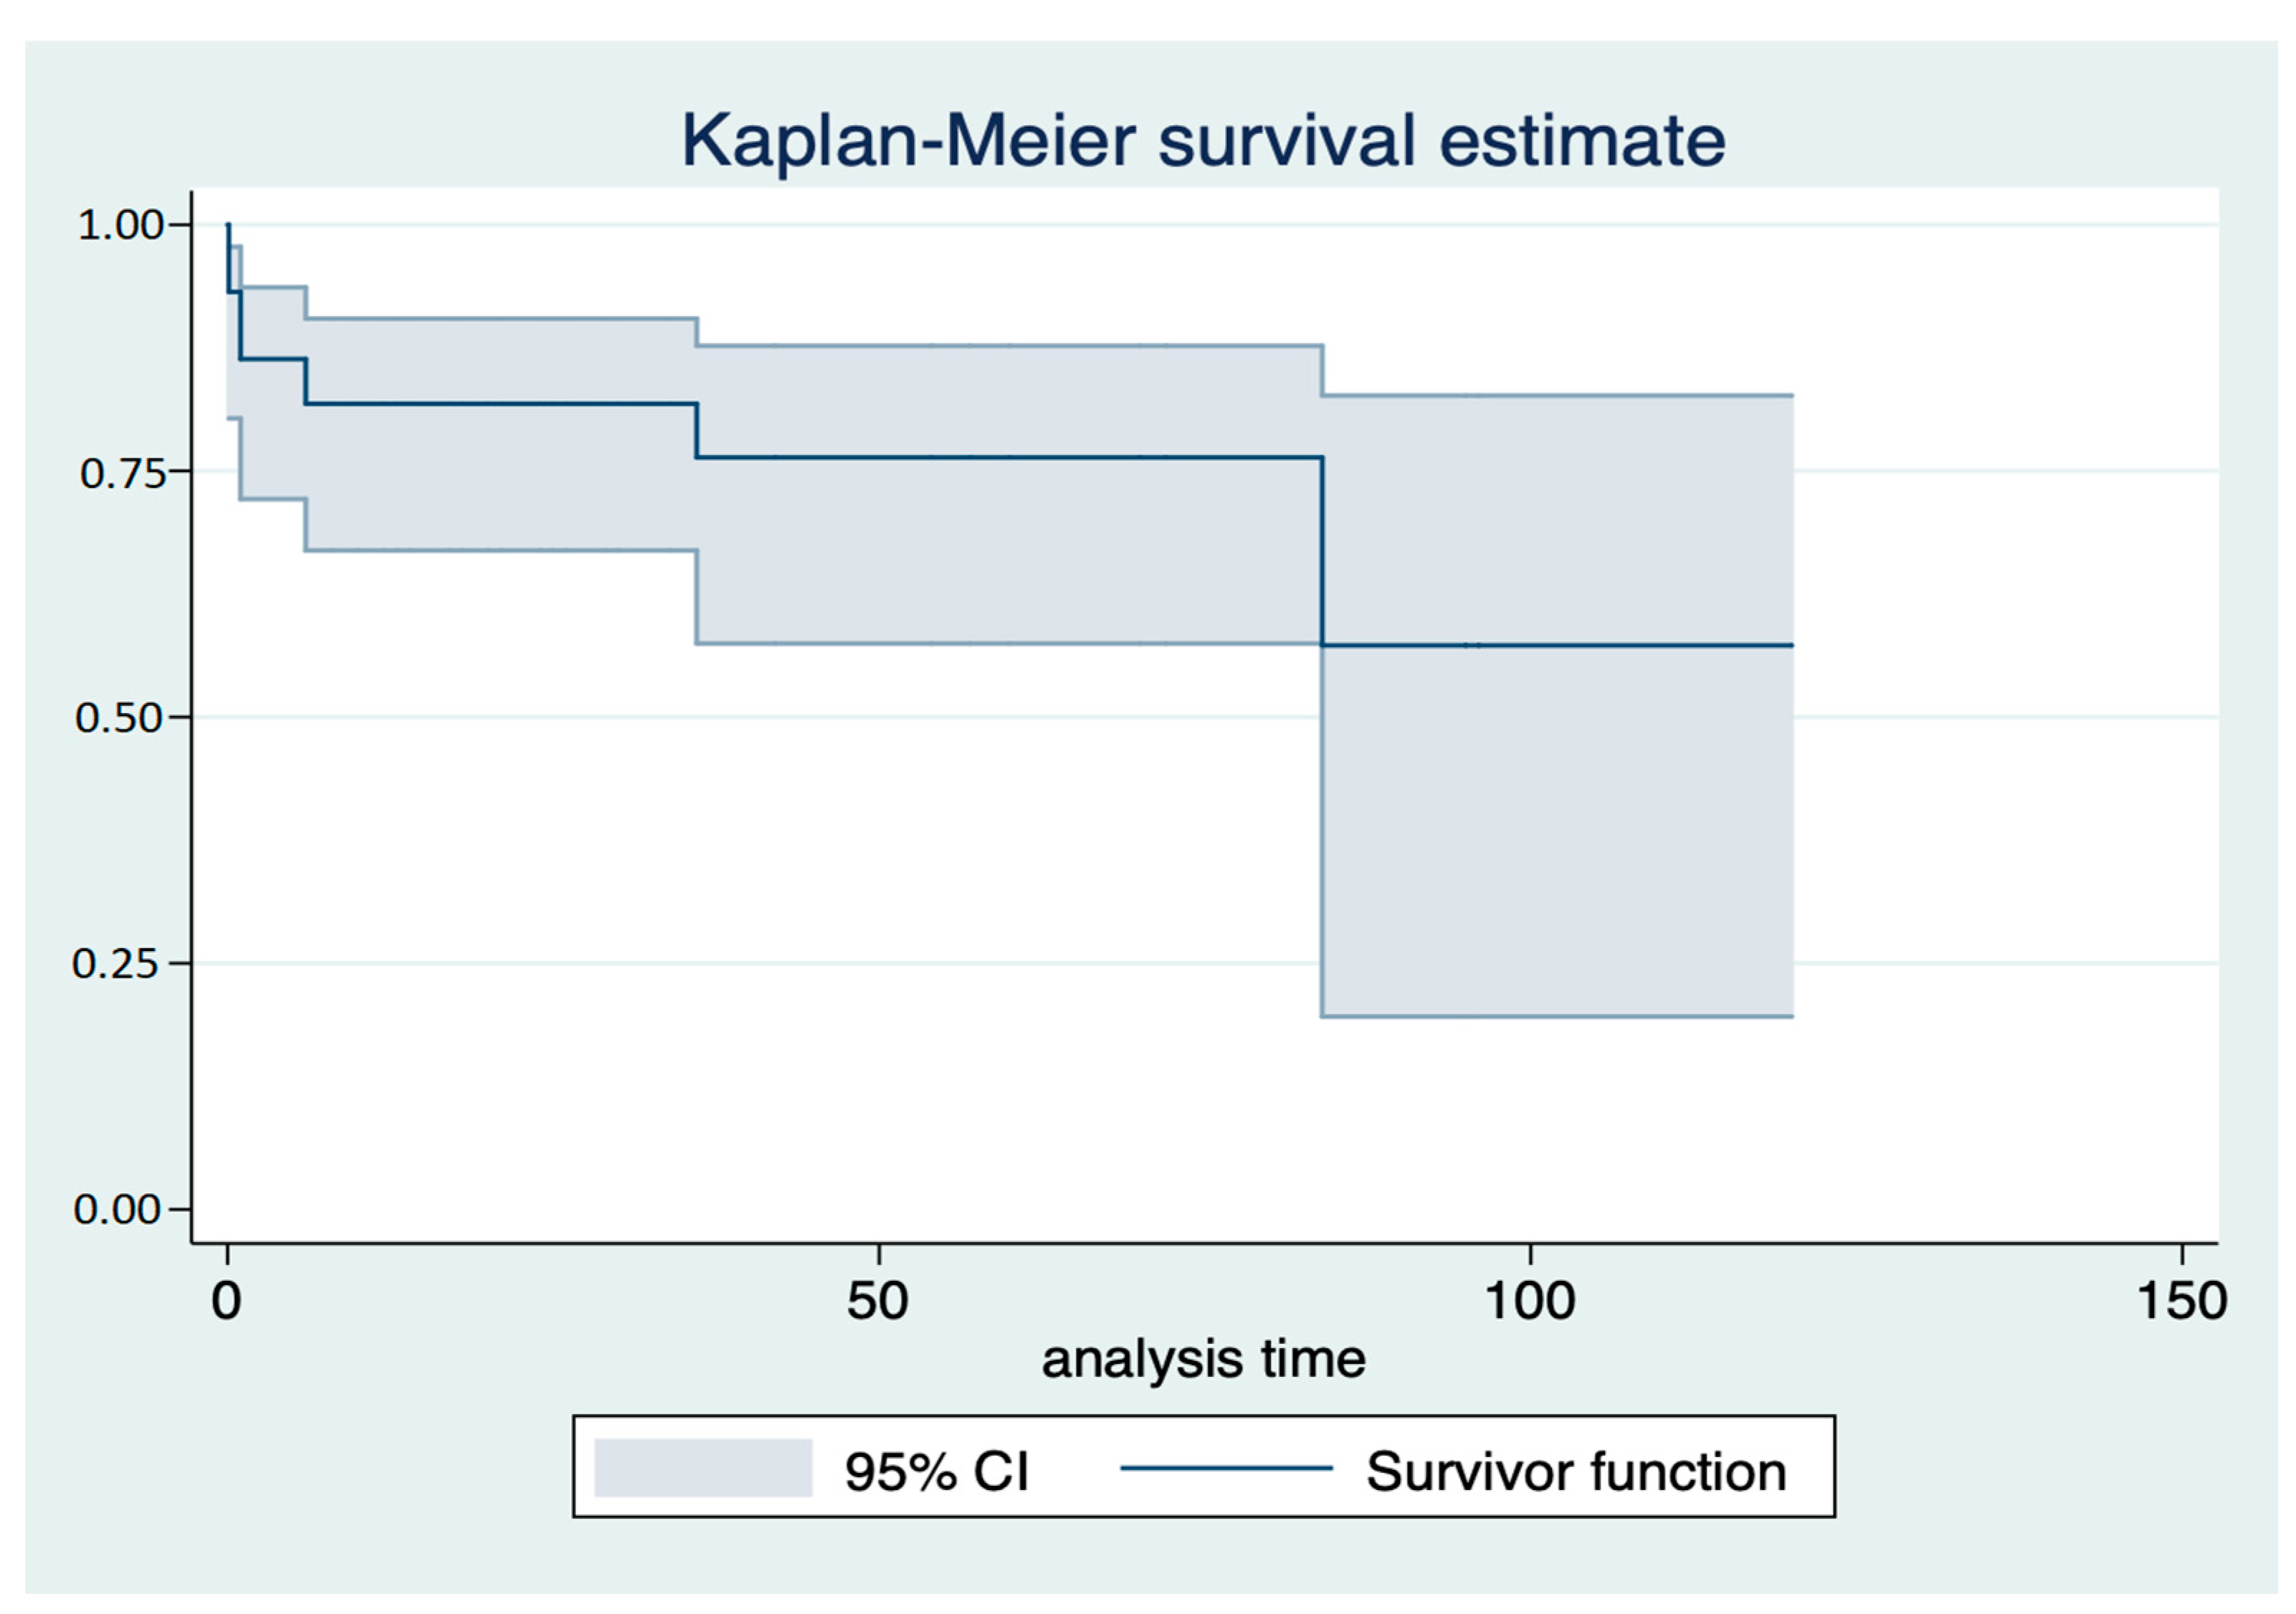The image size is (2296, 1614).
Task: Click the lowest confidence bound line near 0.20
Action: click(1556, 1017)
